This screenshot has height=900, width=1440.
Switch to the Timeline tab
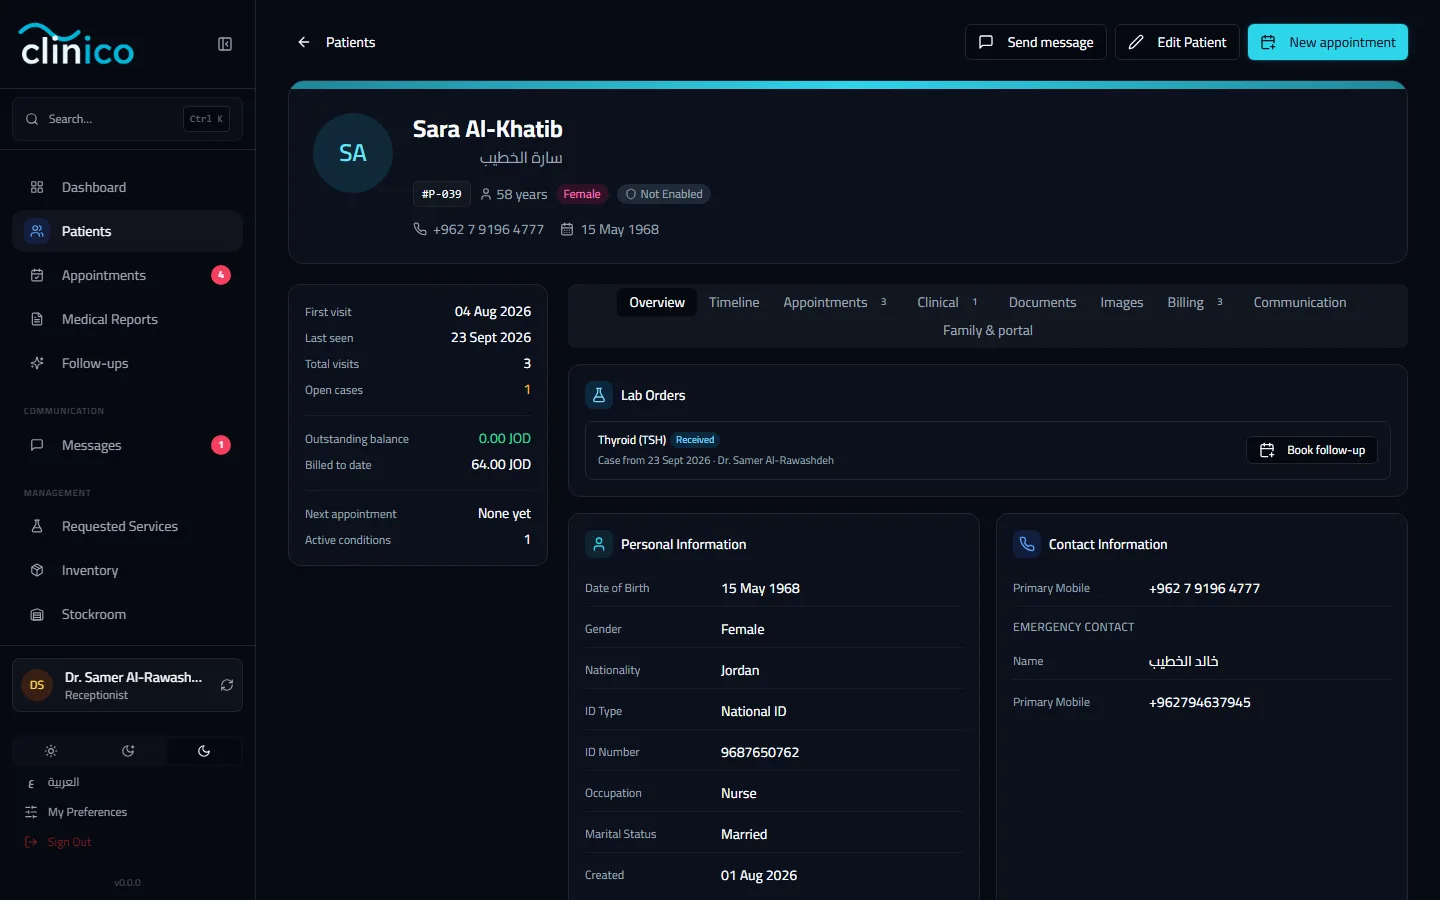click(734, 302)
